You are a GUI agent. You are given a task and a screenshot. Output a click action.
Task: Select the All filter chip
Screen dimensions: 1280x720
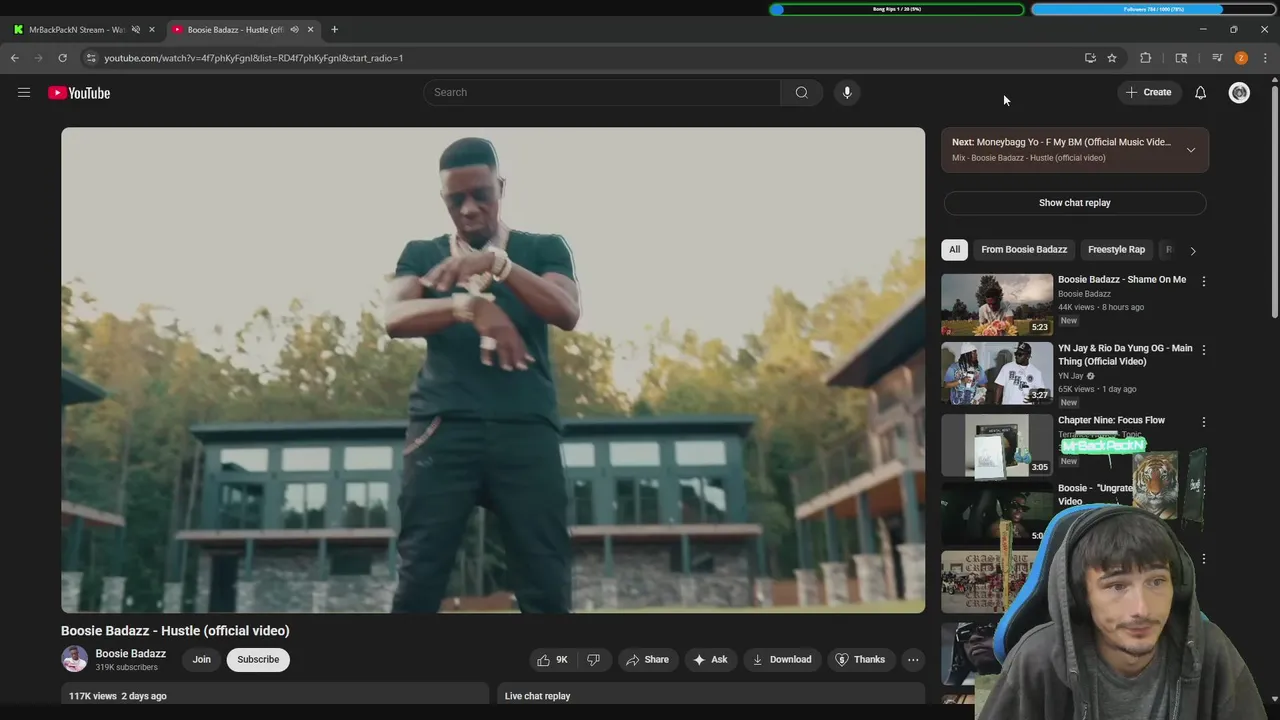click(954, 249)
